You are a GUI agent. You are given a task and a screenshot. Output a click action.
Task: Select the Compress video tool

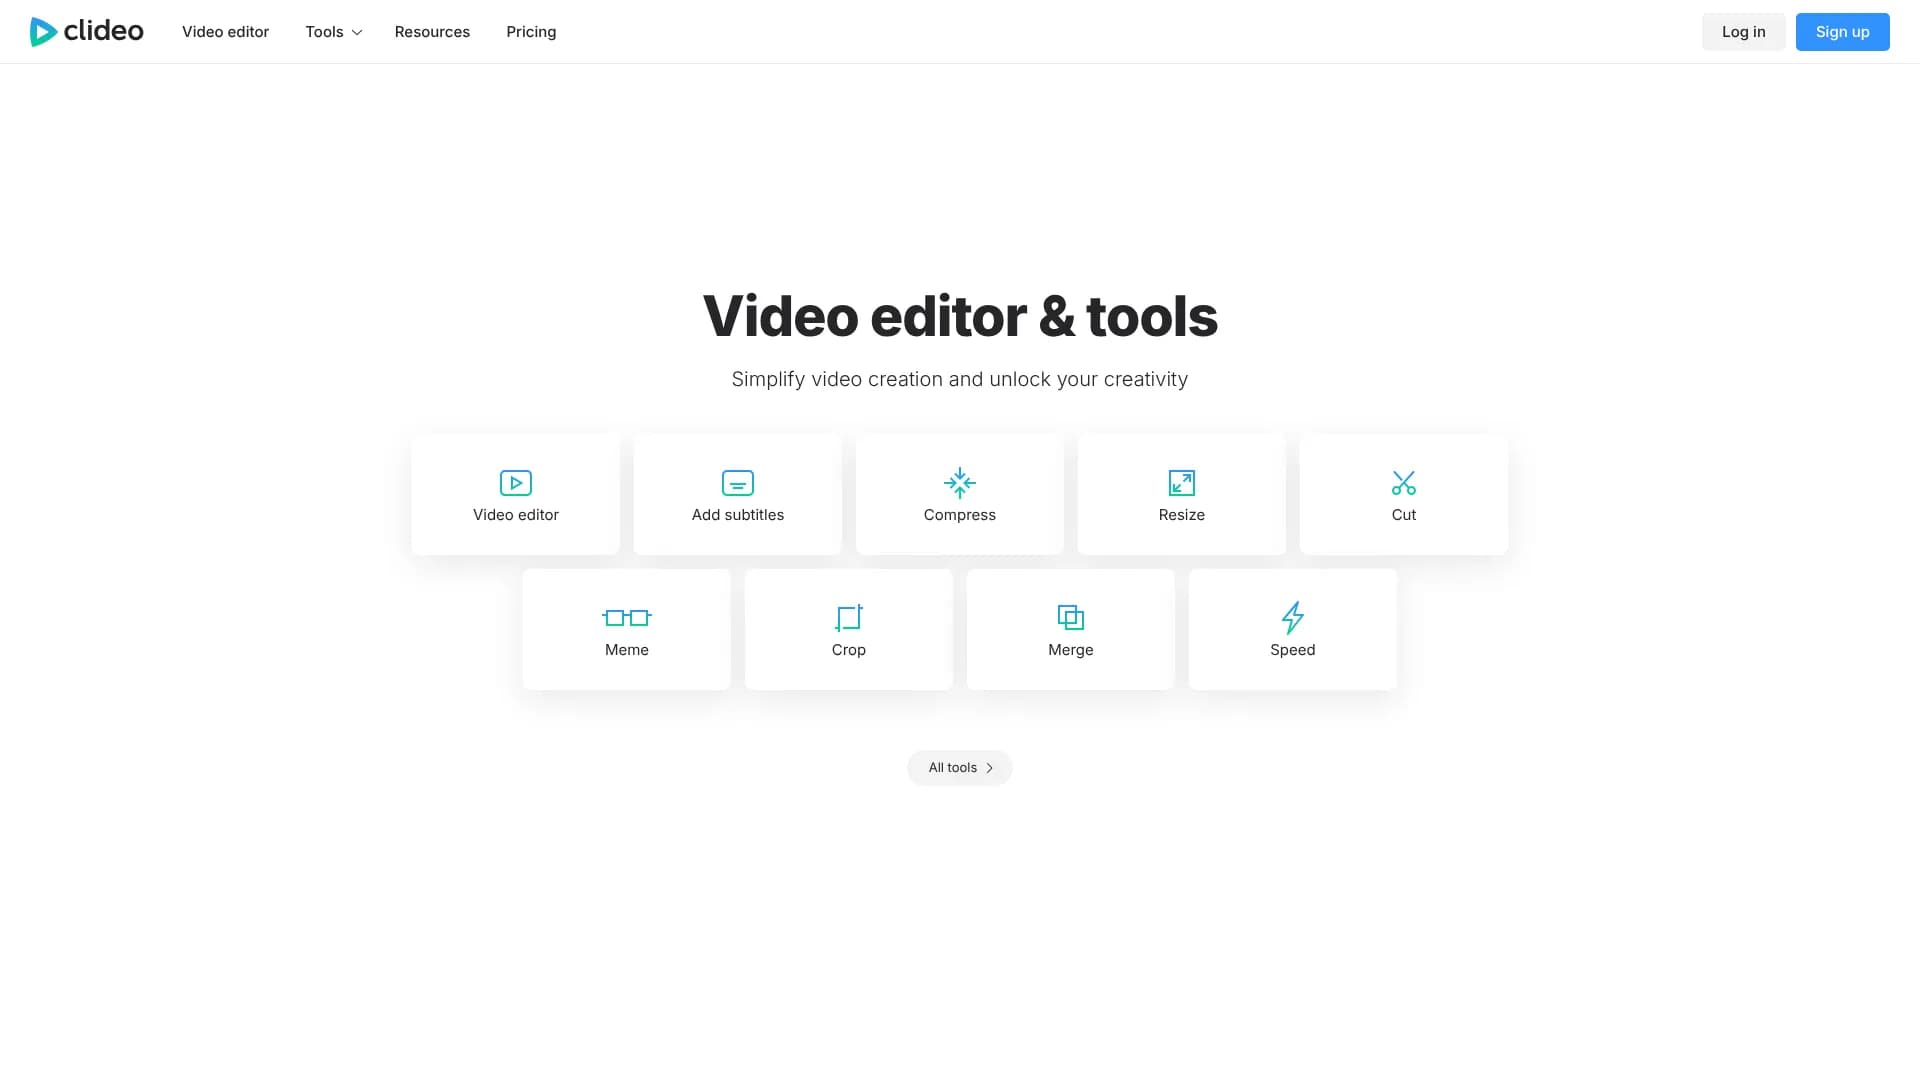(x=959, y=495)
